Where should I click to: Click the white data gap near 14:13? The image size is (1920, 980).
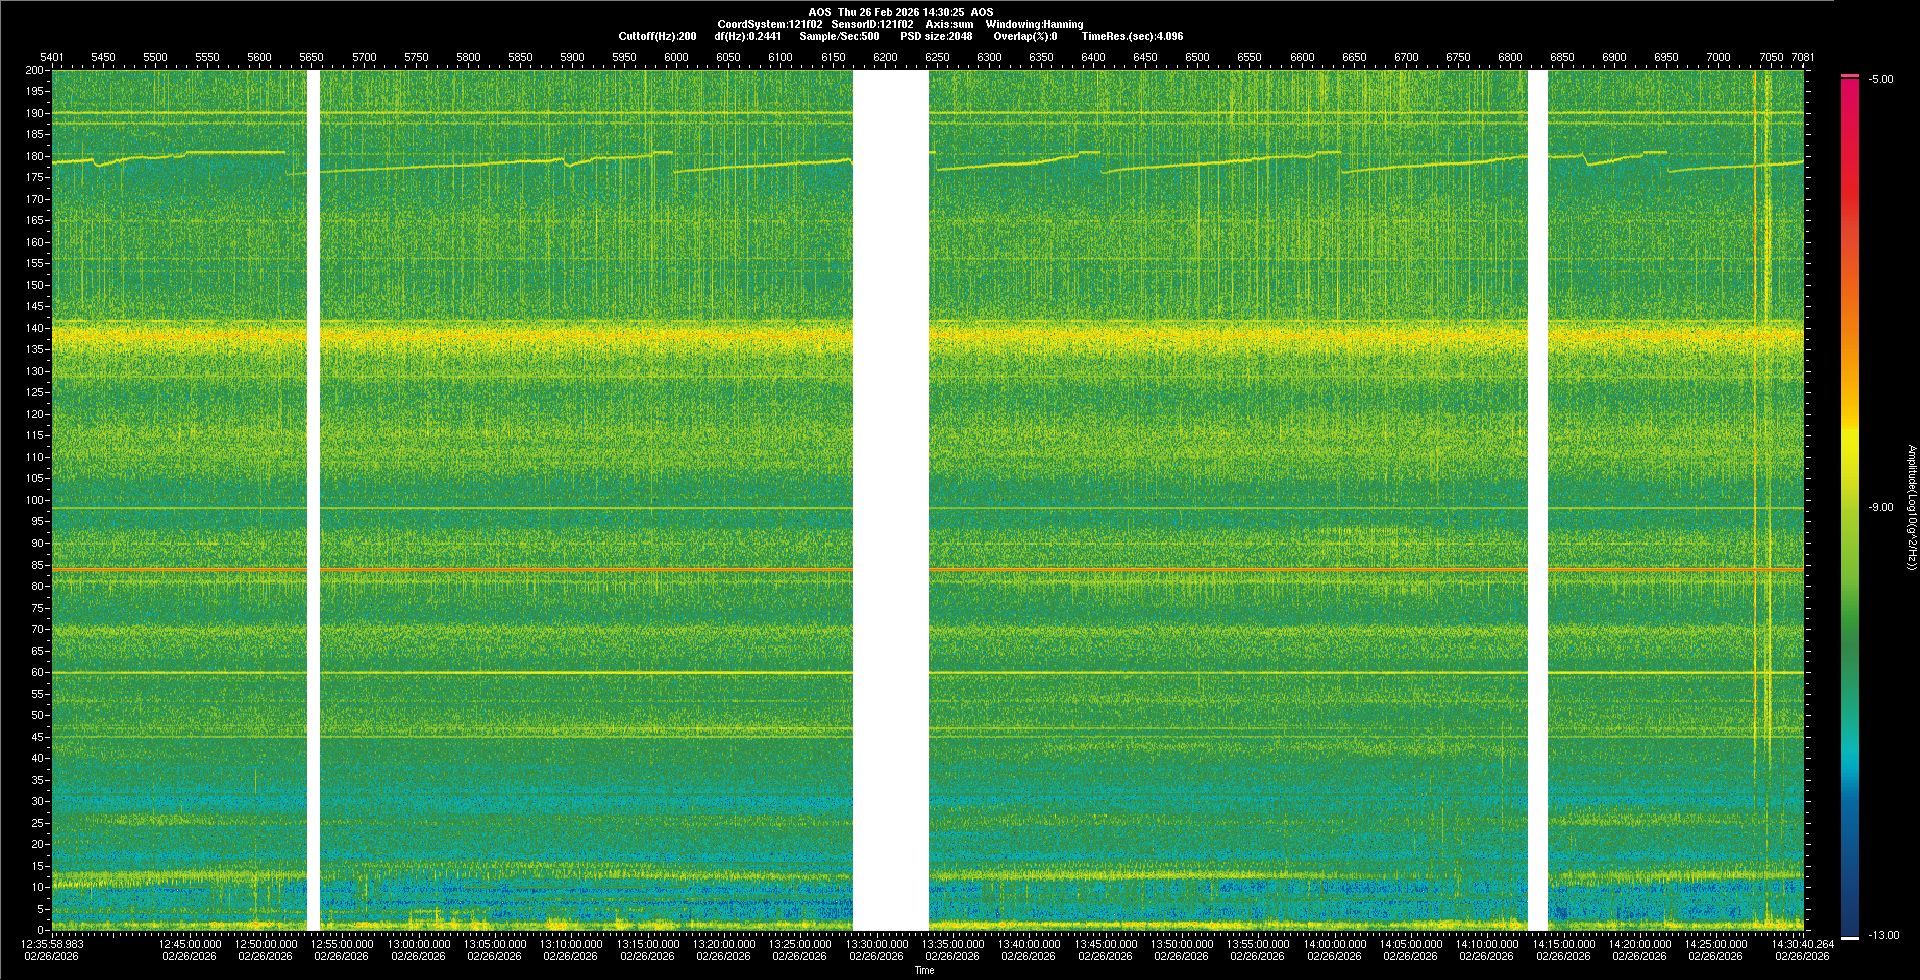tap(1537, 500)
